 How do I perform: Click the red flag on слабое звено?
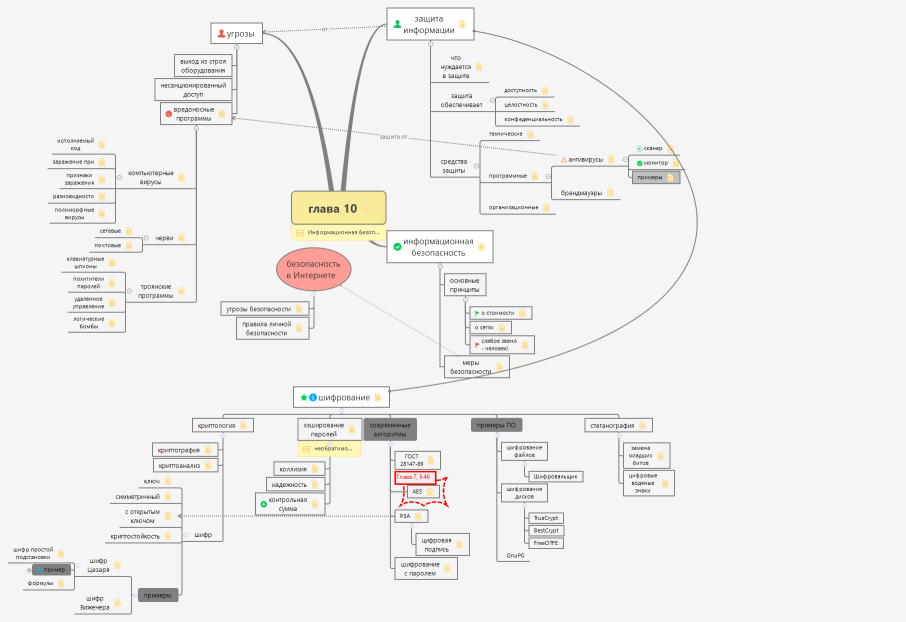[x=476, y=344]
